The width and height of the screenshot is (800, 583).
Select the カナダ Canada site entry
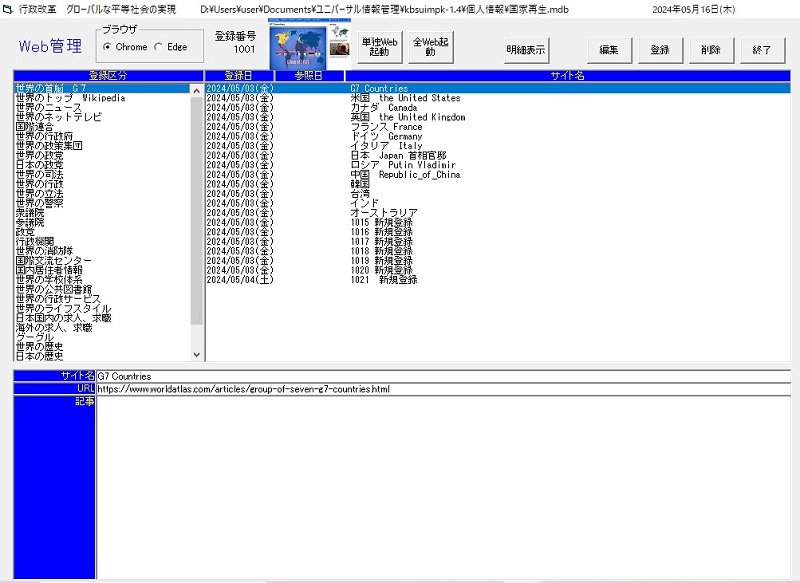(384, 108)
